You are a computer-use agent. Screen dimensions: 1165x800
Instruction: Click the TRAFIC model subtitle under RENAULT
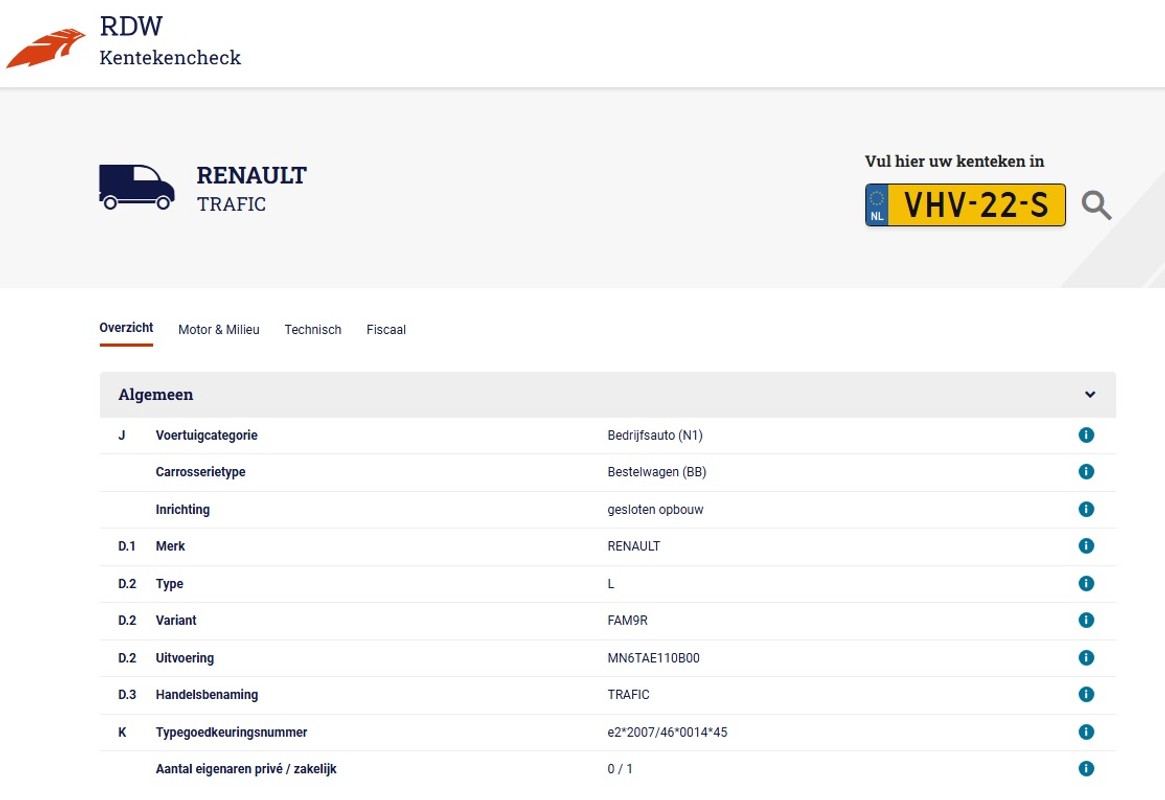231,204
